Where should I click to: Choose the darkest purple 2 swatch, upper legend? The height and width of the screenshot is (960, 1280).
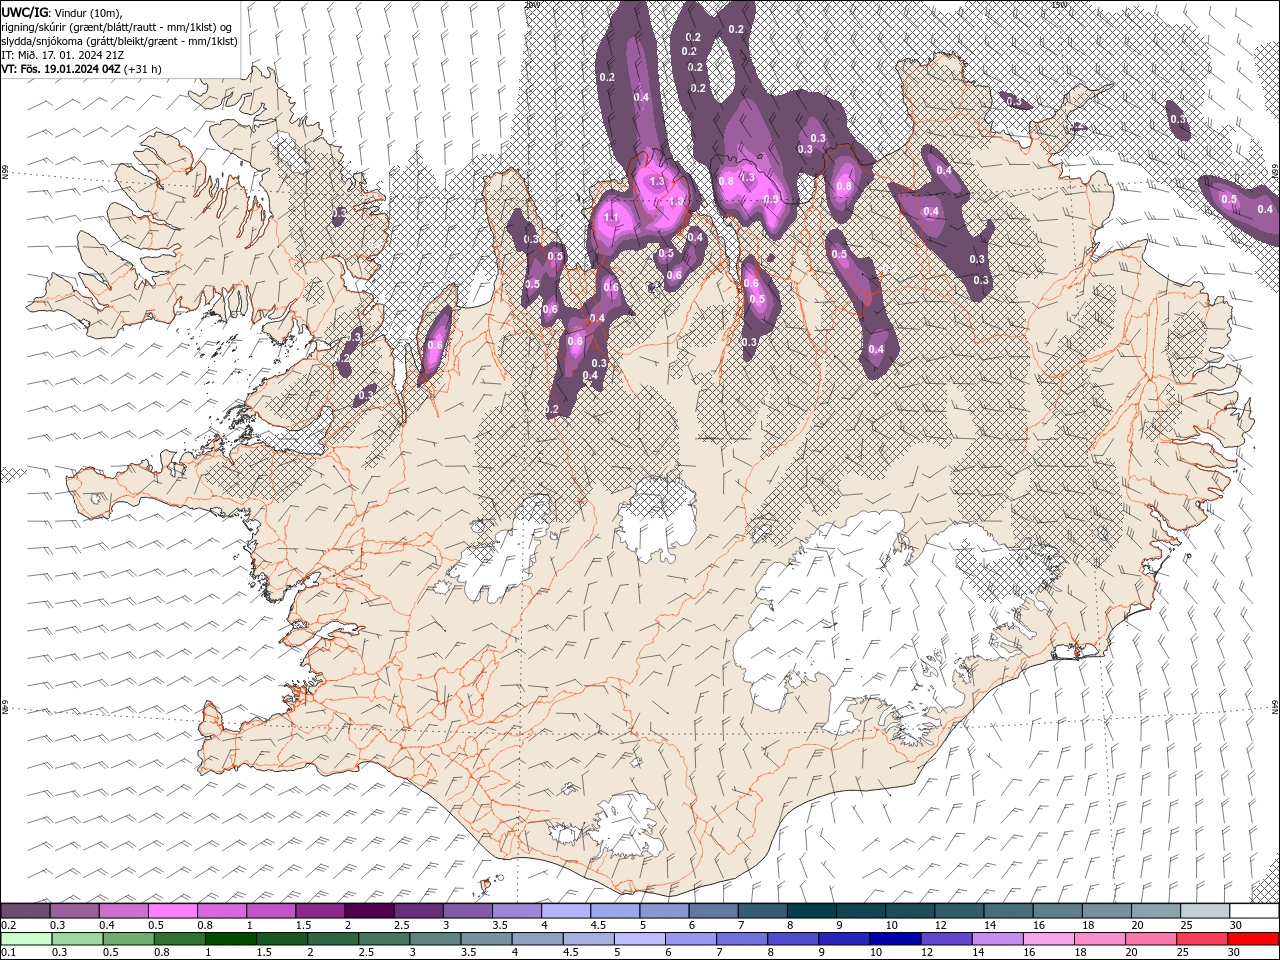[x=369, y=911]
